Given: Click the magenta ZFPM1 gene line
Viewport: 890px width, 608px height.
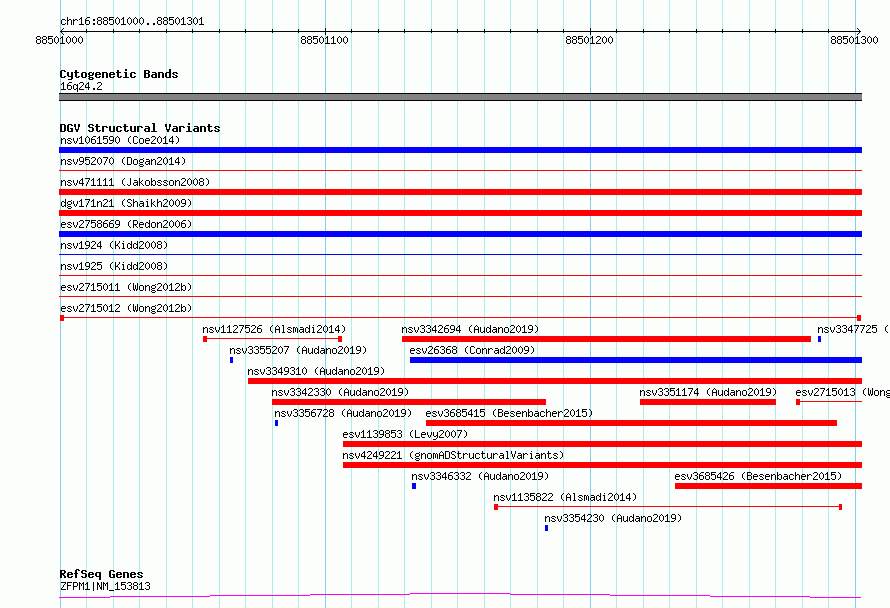Looking at the screenshot, I should [460, 596].
